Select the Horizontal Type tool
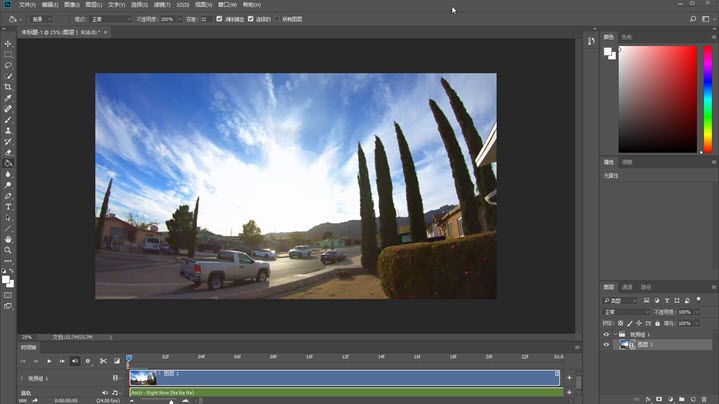719x404 pixels. pyautogui.click(x=8, y=206)
